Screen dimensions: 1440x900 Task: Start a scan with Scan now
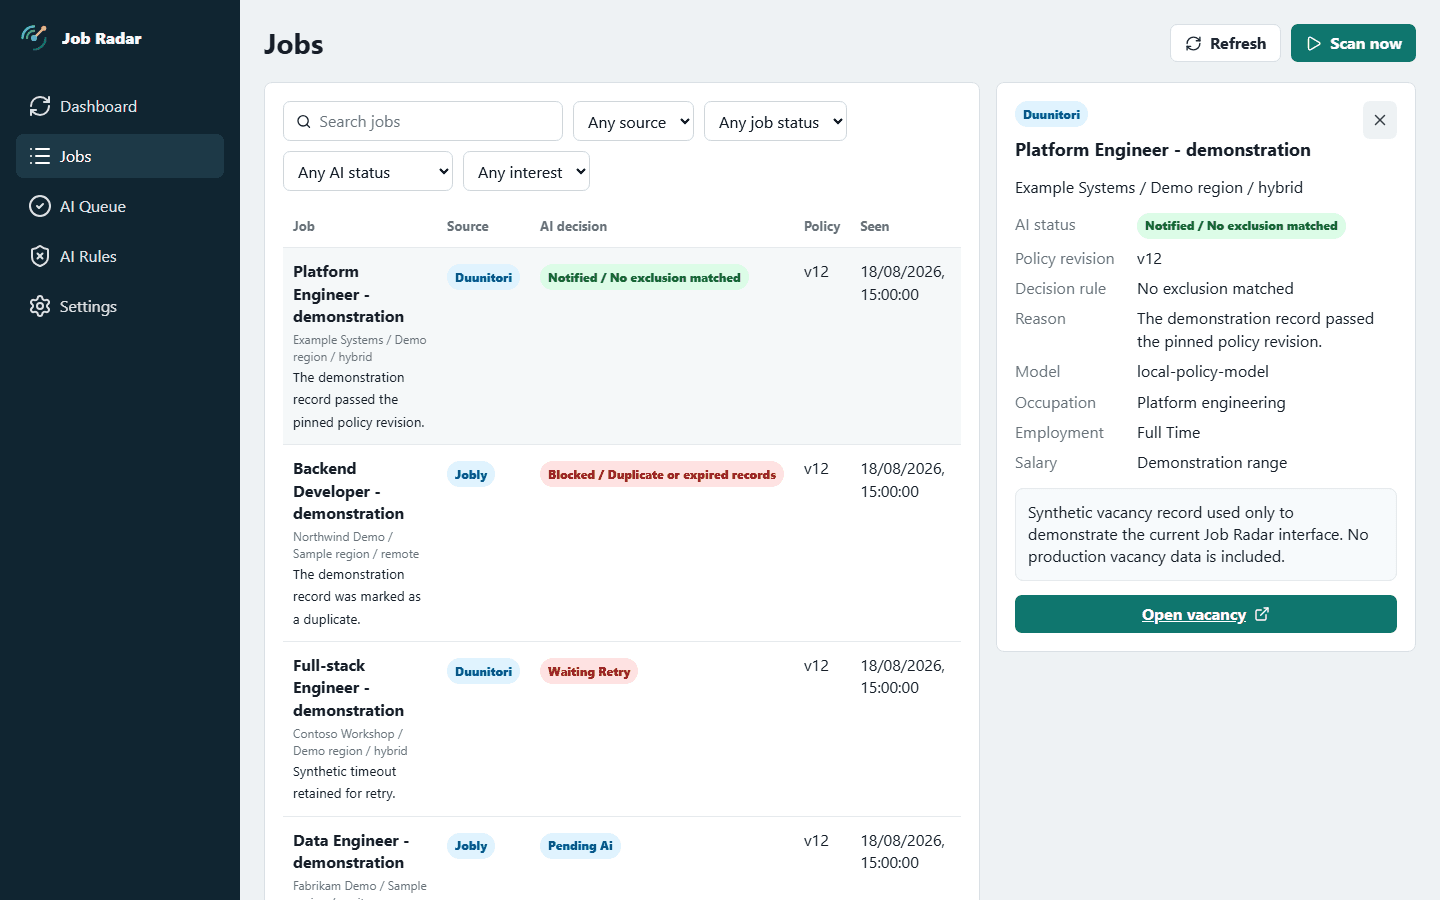point(1353,43)
